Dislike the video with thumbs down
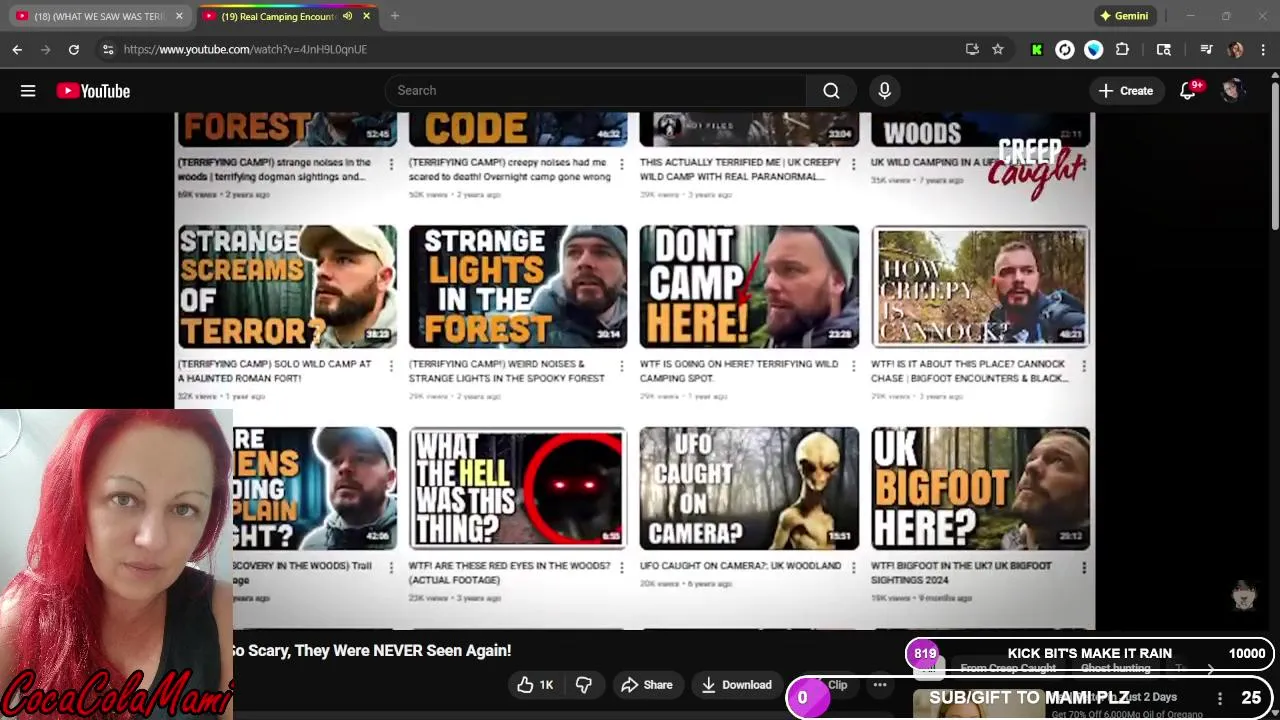 [x=584, y=685]
